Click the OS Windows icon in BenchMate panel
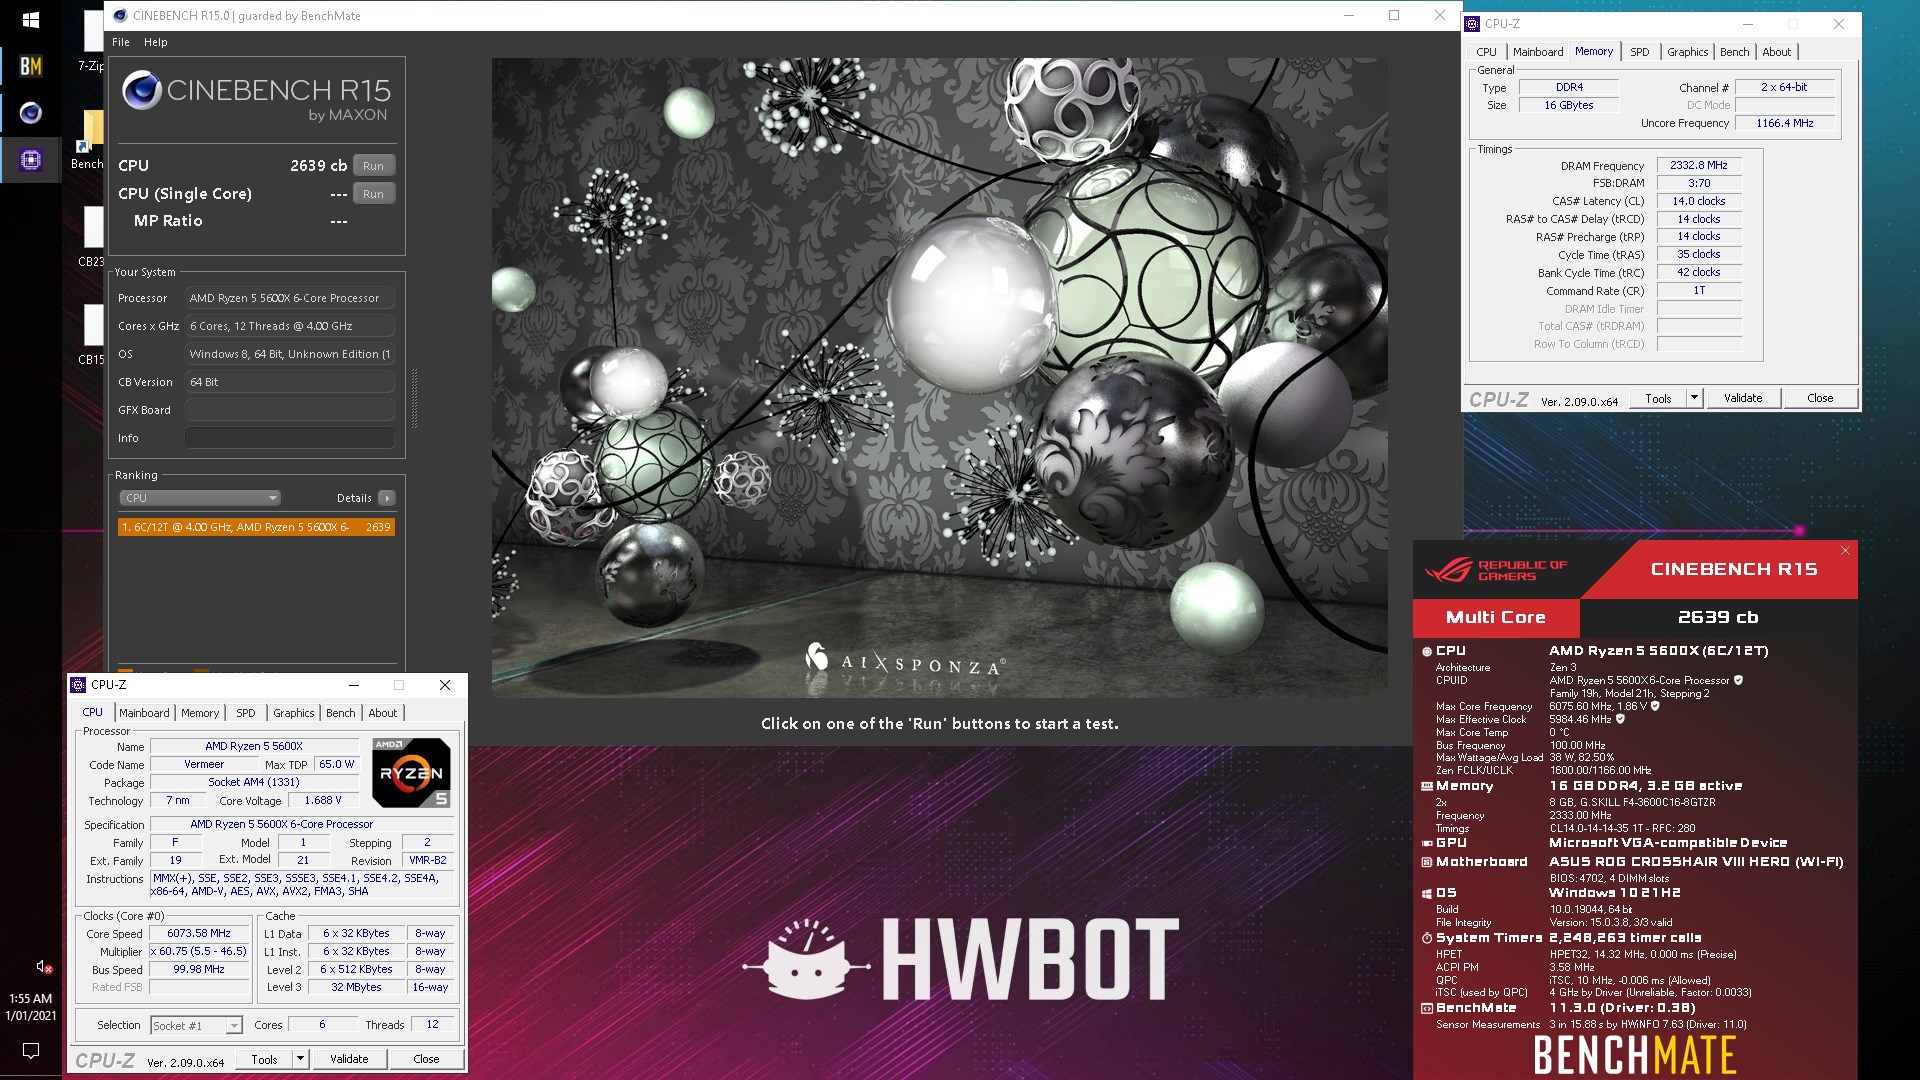The image size is (1920, 1080). coord(1427,894)
